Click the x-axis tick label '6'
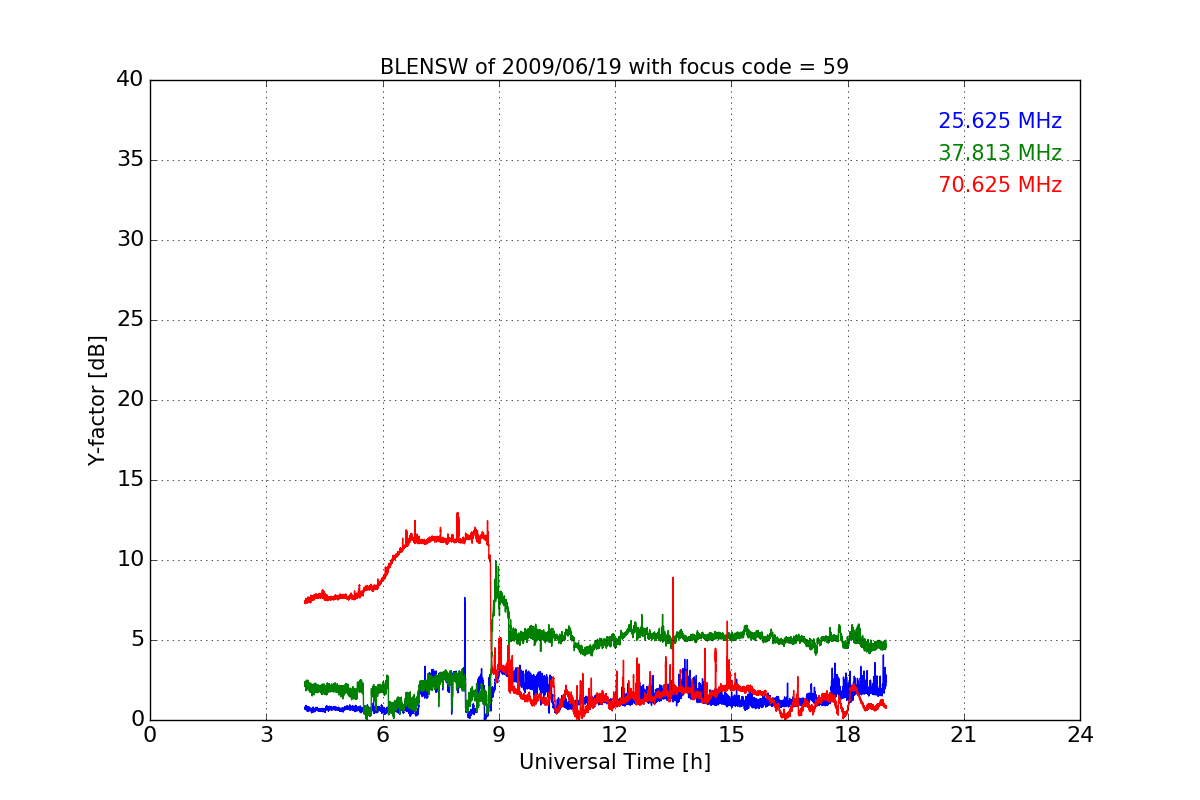 (383, 735)
